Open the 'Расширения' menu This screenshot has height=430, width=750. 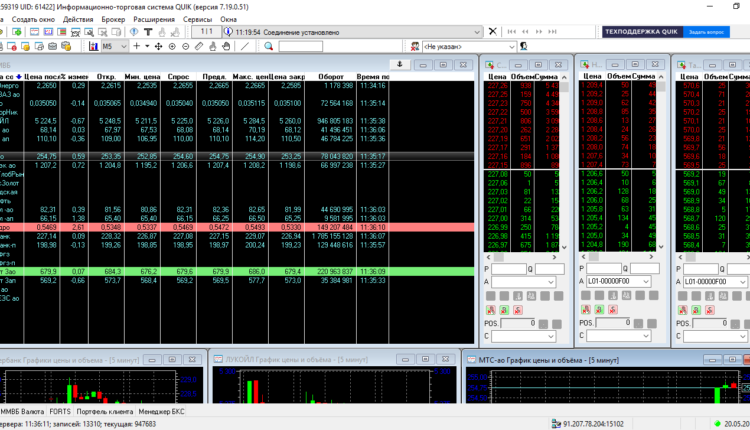(154, 19)
